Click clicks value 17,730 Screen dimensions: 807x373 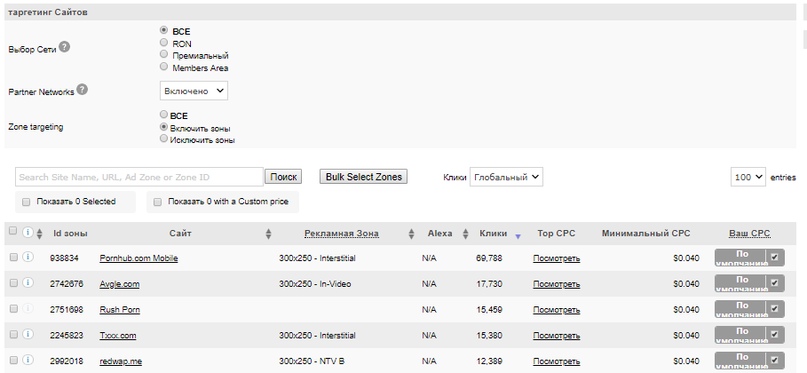[489, 284]
